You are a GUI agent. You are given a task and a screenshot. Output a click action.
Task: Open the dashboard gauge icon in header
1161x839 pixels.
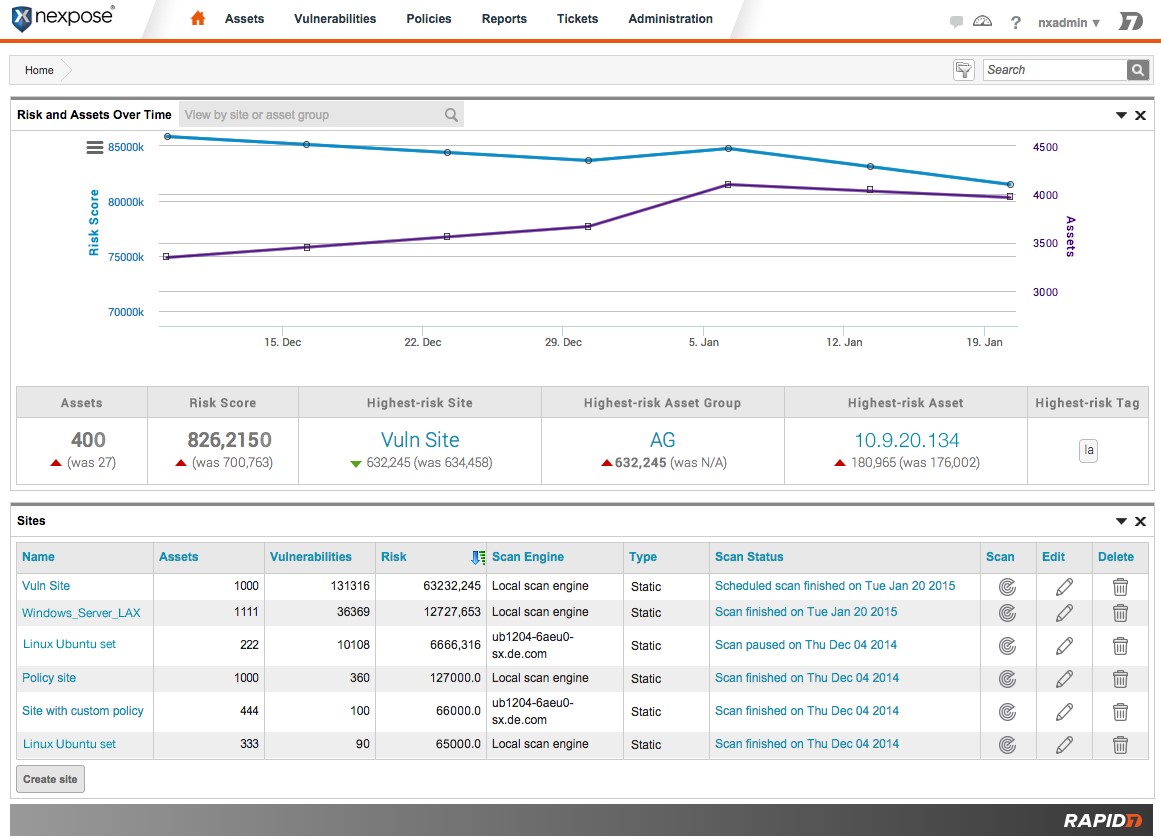982,22
